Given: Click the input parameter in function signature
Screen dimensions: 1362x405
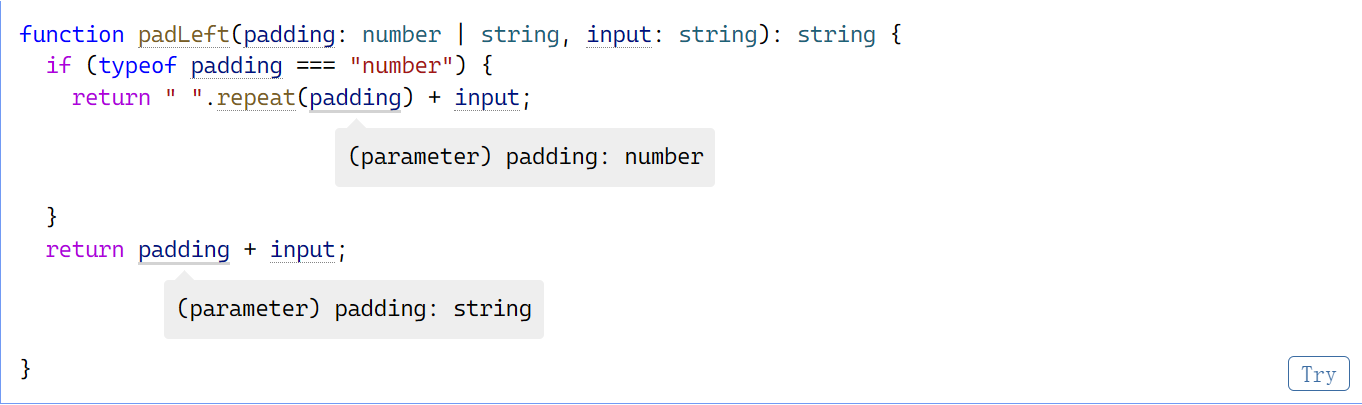Looking at the screenshot, I should click(619, 35).
